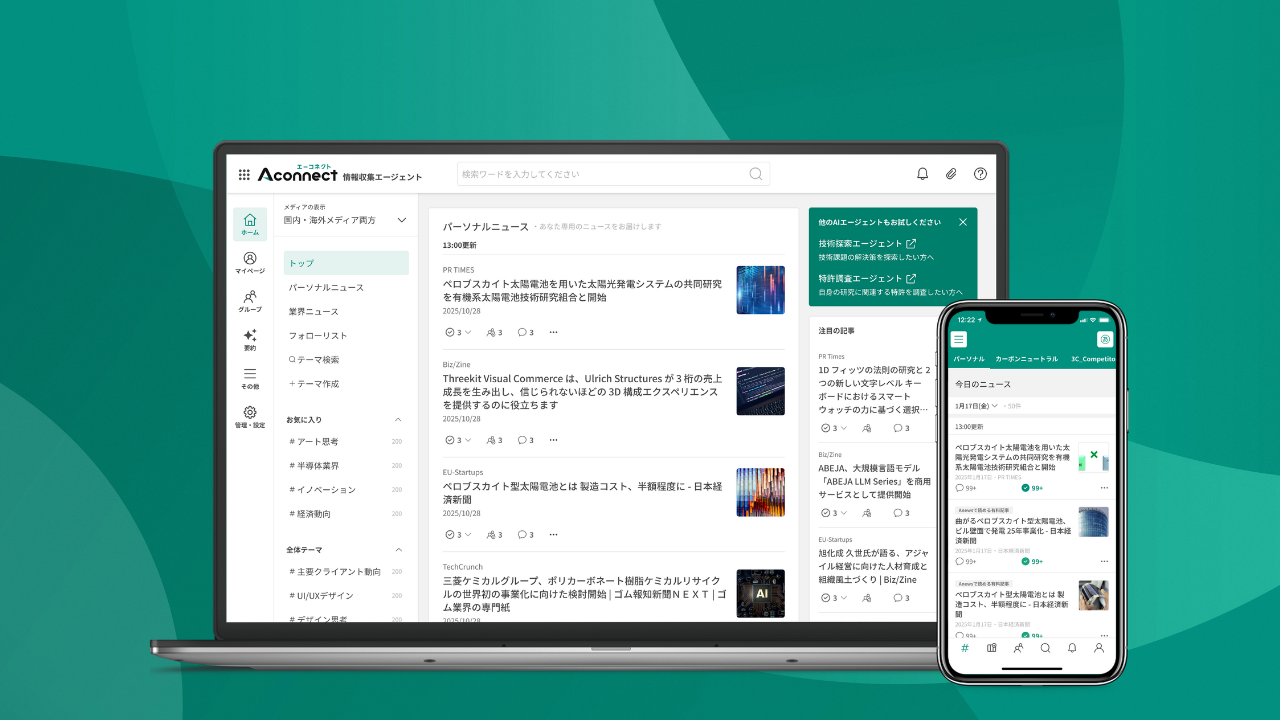Open more options on PR TIMES personal news article

[x=553, y=332]
